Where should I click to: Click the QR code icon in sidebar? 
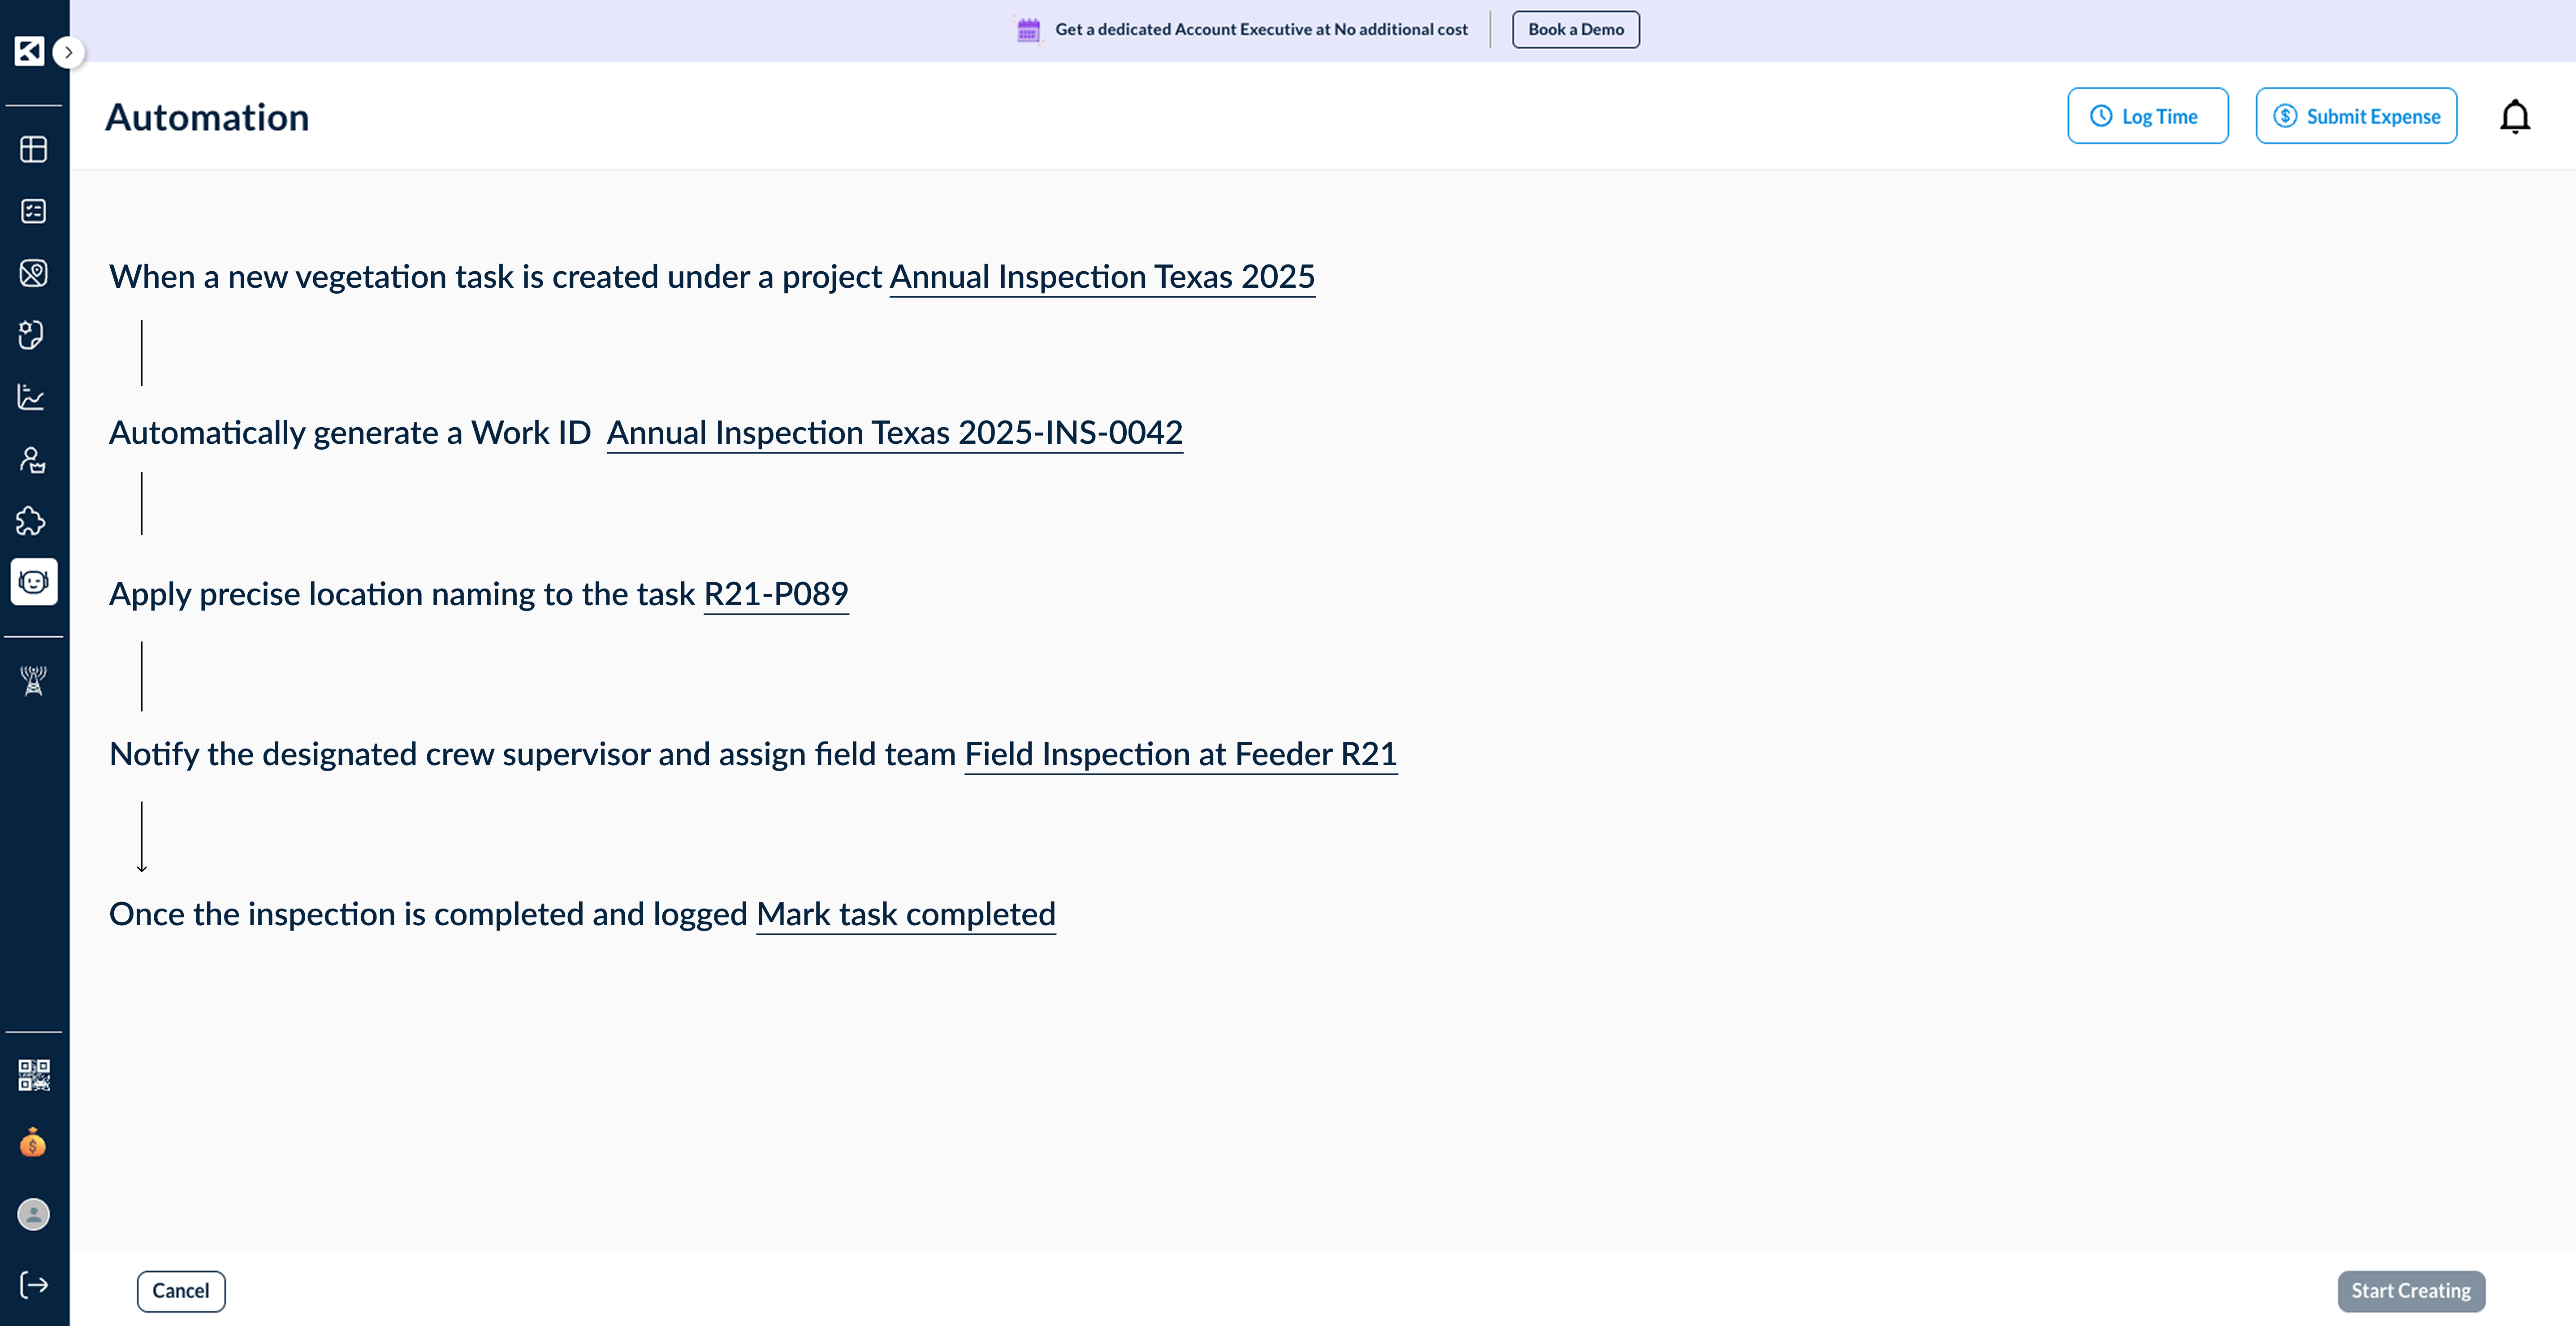(34, 1075)
